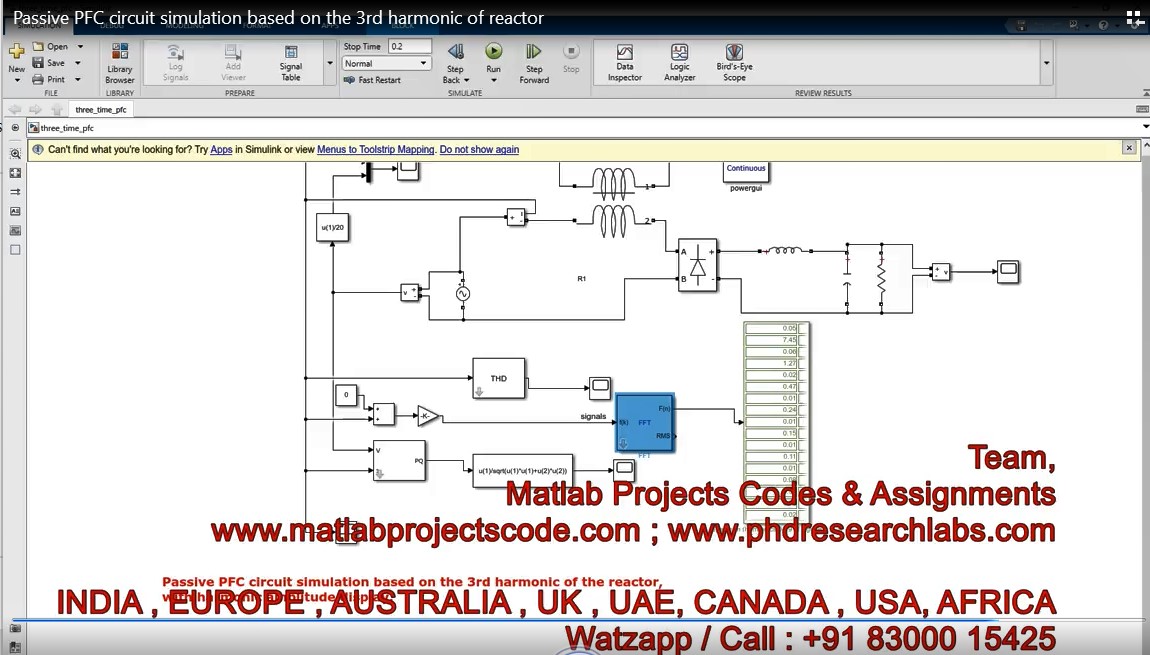1150x655 pixels.
Task: Click the image palette icon
Action: tap(15, 230)
